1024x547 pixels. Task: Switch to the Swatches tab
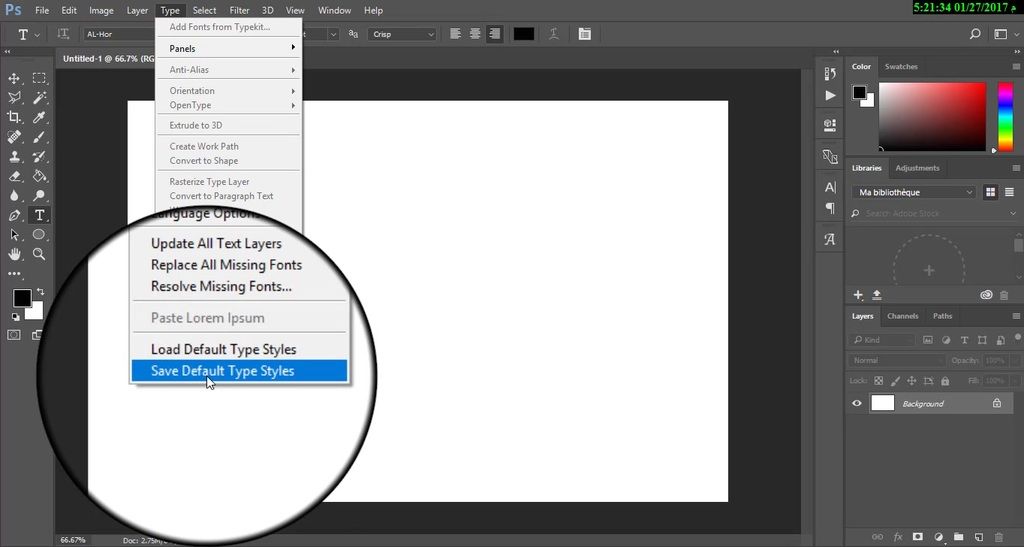click(x=901, y=67)
